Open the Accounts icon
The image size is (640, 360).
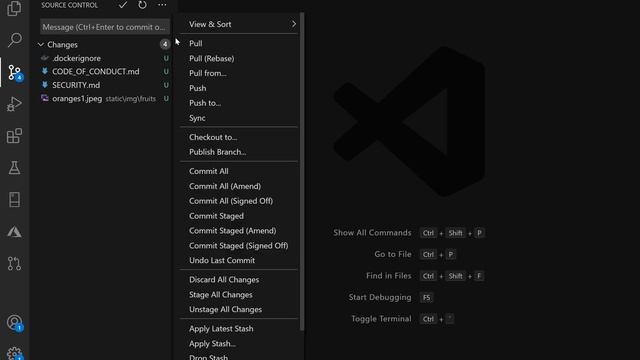[15, 322]
